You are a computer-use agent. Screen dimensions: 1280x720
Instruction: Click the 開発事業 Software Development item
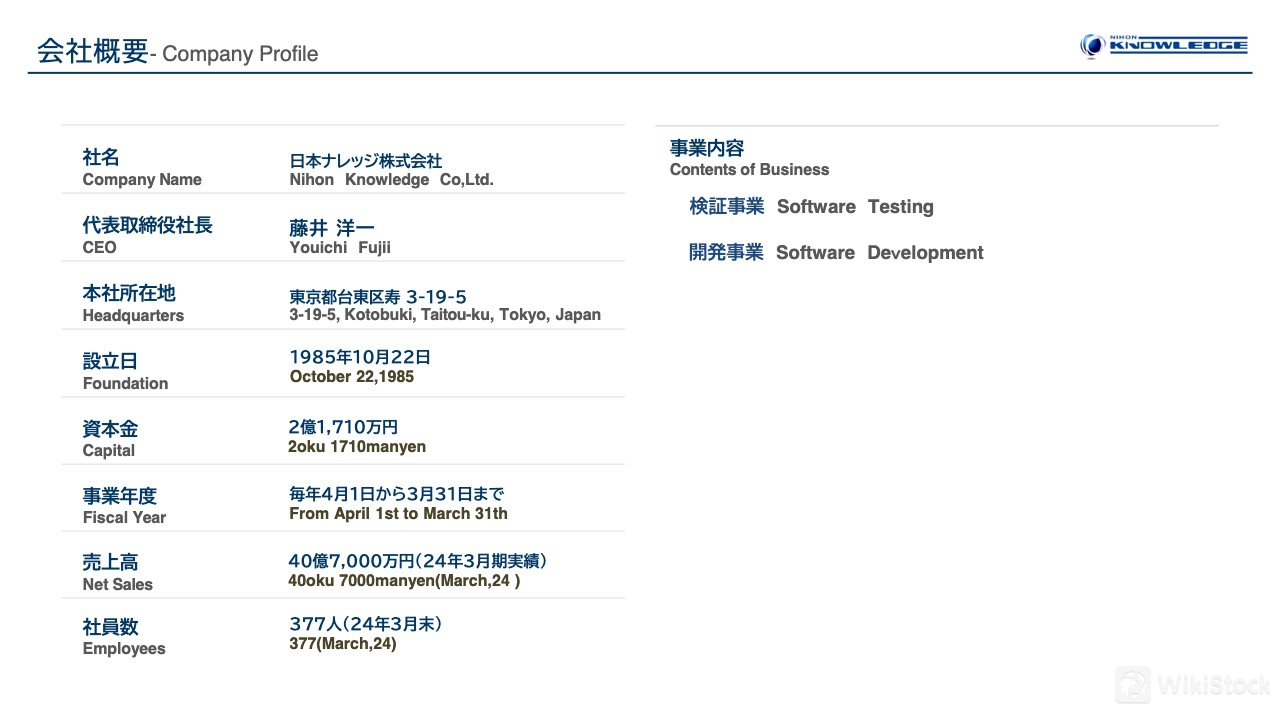pyautogui.click(x=836, y=253)
